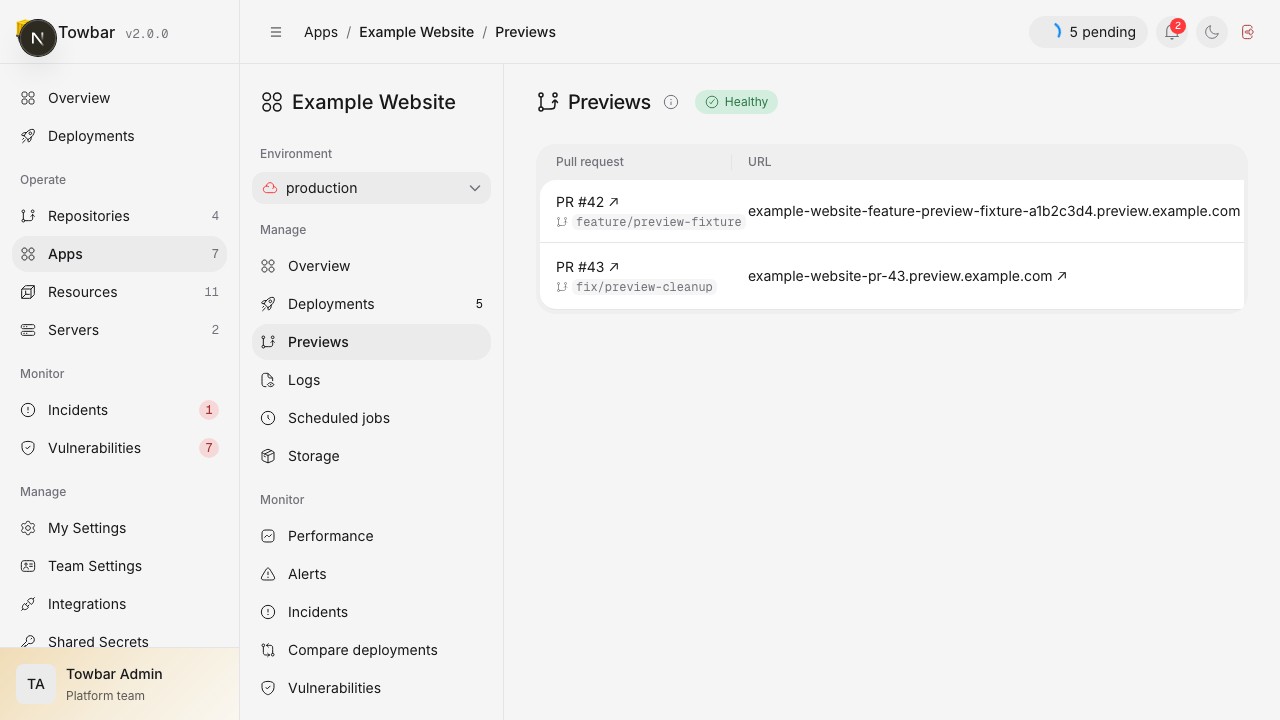The height and width of the screenshot is (720, 1280).
Task: Click the Next.js N logo badge
Action: (38, 38)
